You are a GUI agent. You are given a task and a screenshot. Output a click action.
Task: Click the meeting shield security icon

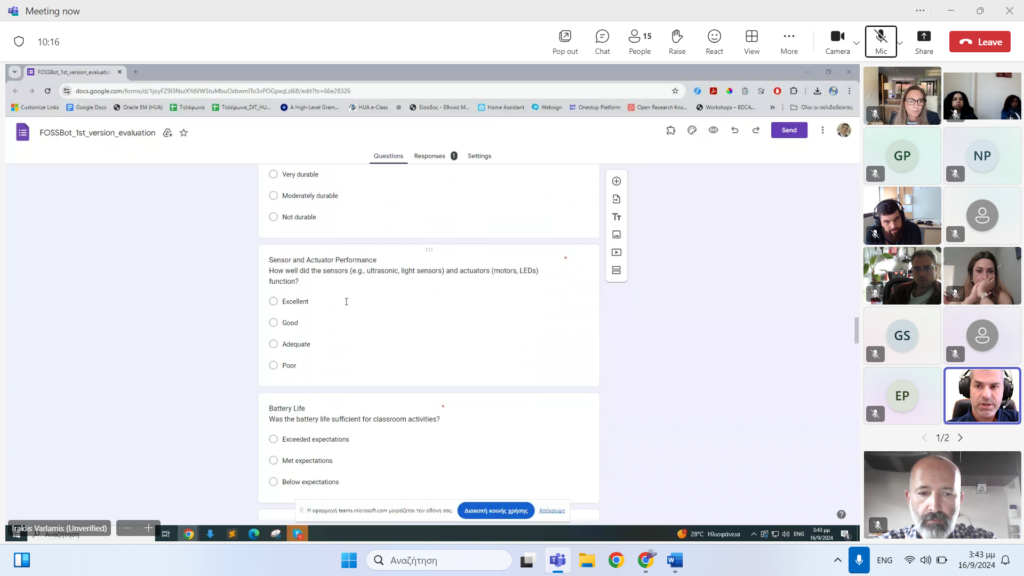(19, 42)
